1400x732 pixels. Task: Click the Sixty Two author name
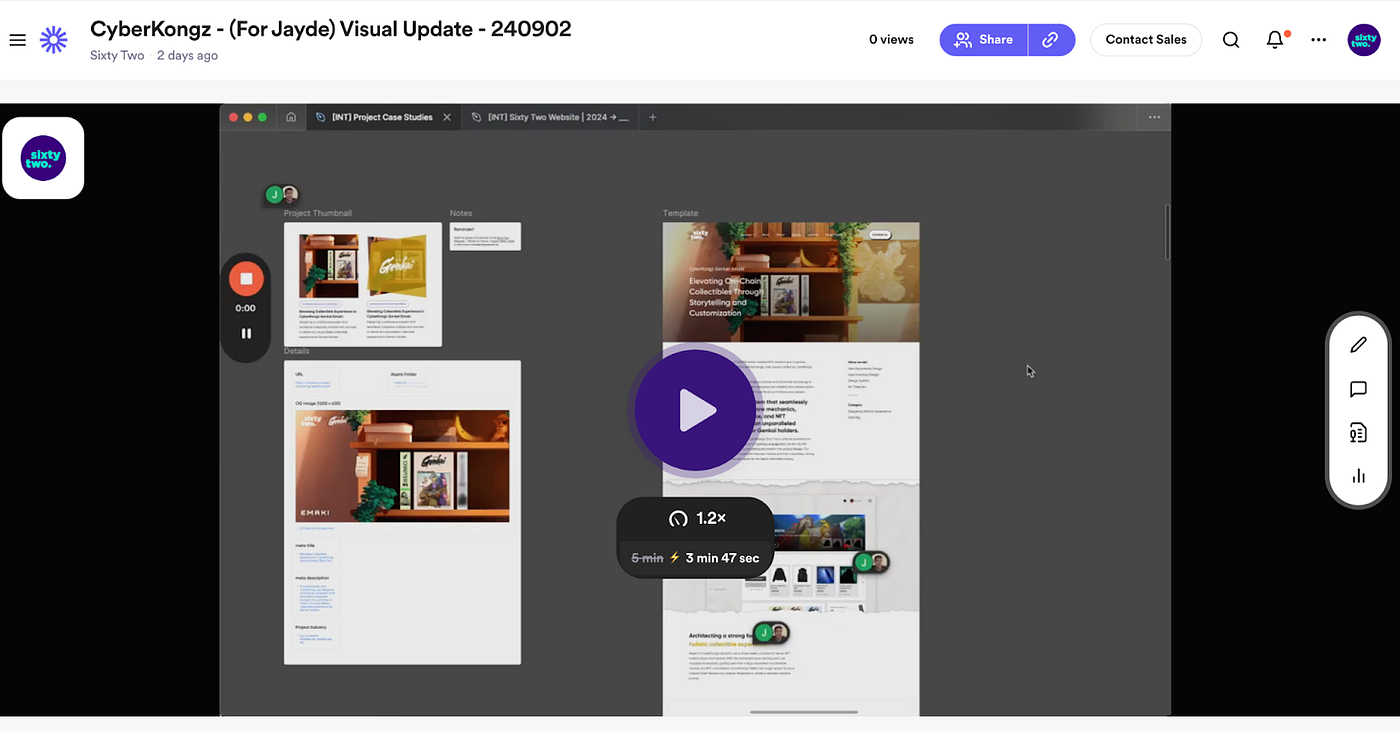[x=117, y=56]
